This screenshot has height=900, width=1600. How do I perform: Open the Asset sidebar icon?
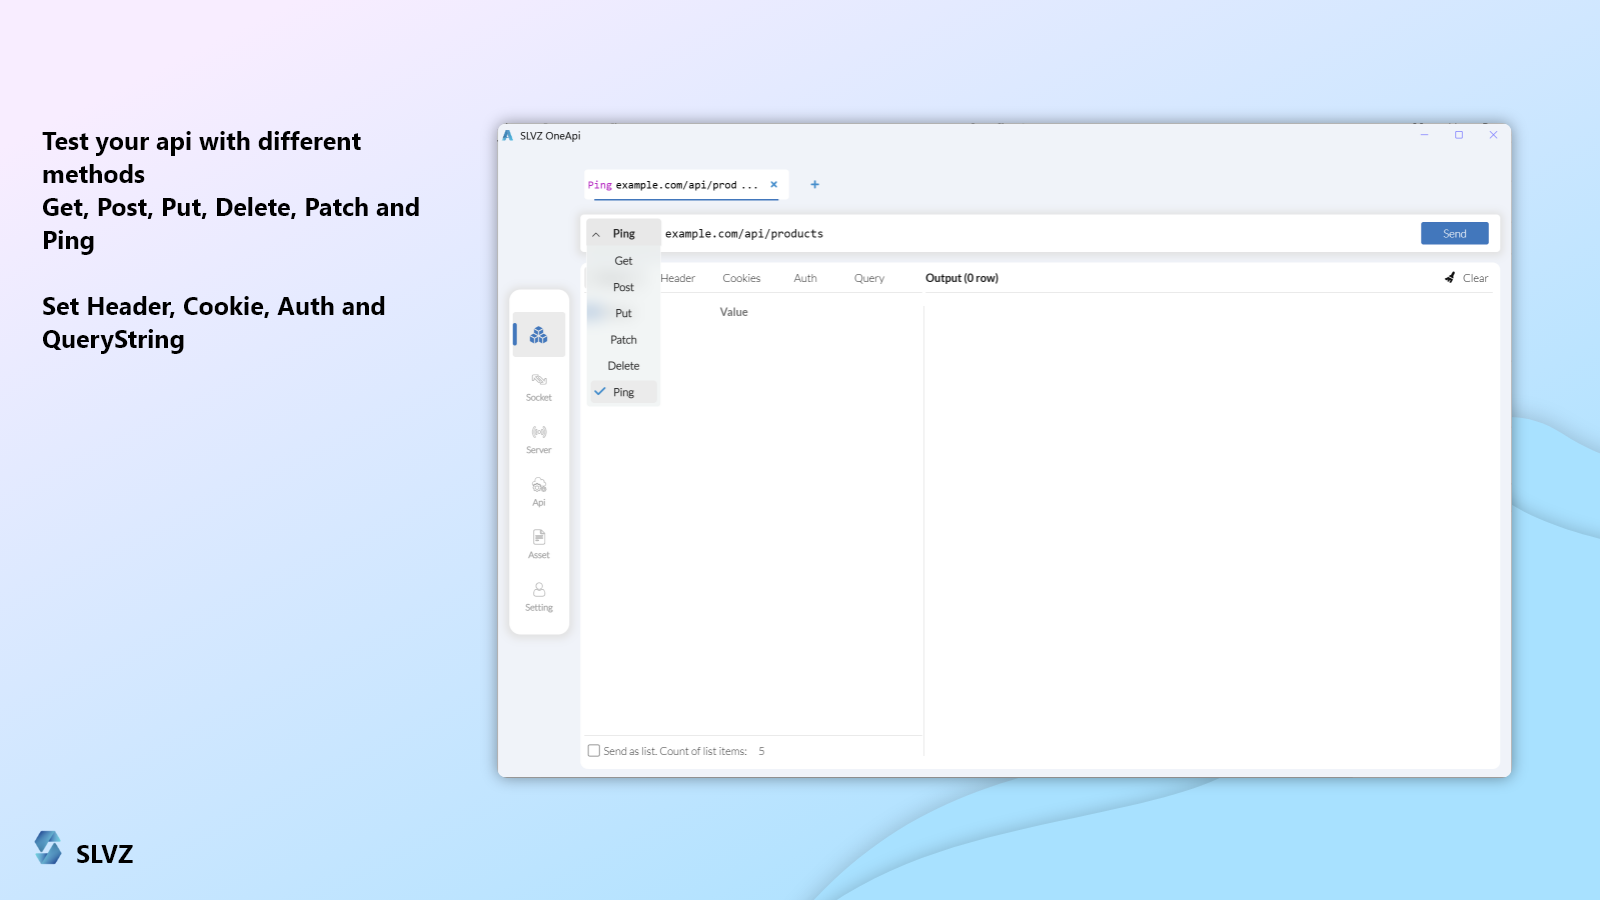pos(539,544)
